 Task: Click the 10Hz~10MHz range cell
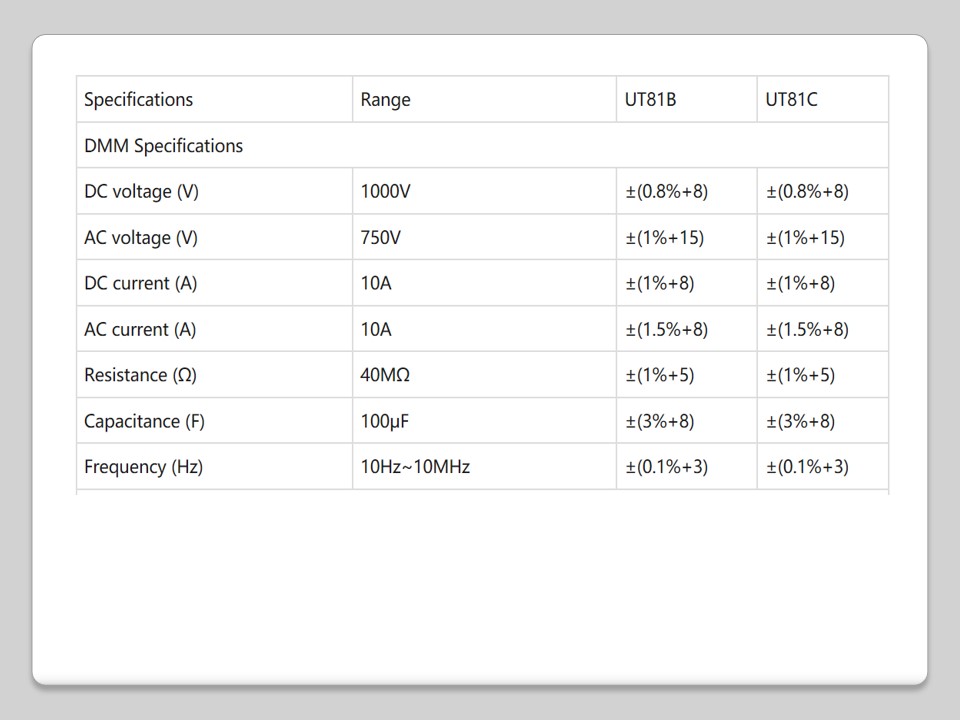click(415, 467)
